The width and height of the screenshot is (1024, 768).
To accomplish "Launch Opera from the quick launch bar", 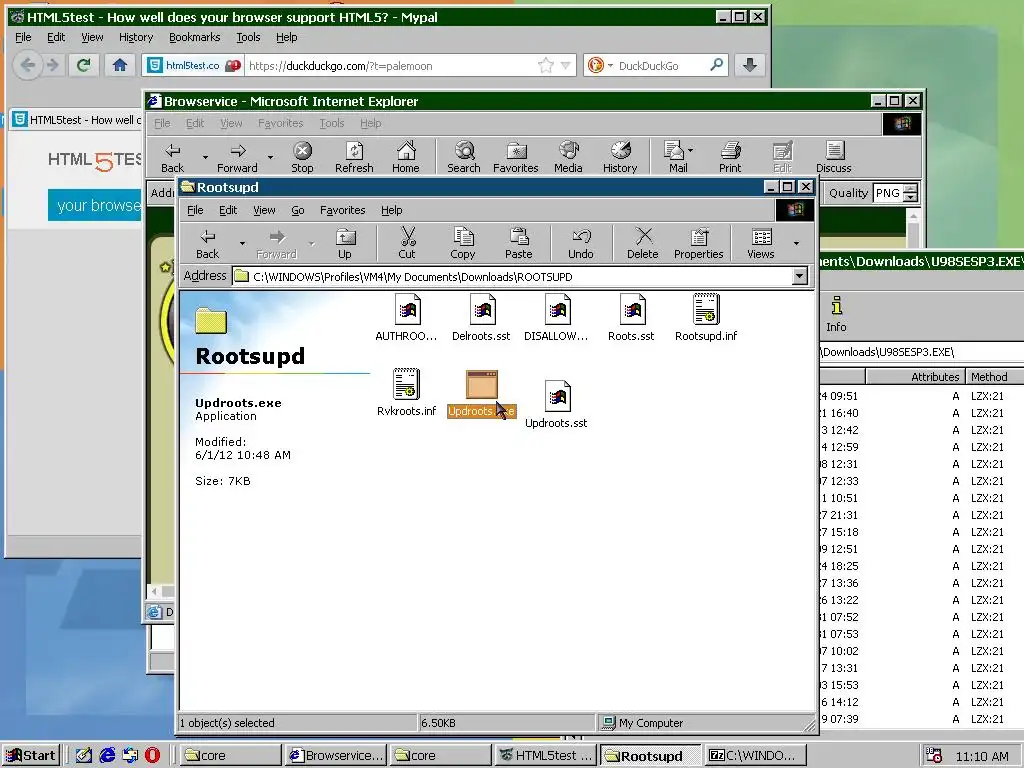I will tap(152, 756).
